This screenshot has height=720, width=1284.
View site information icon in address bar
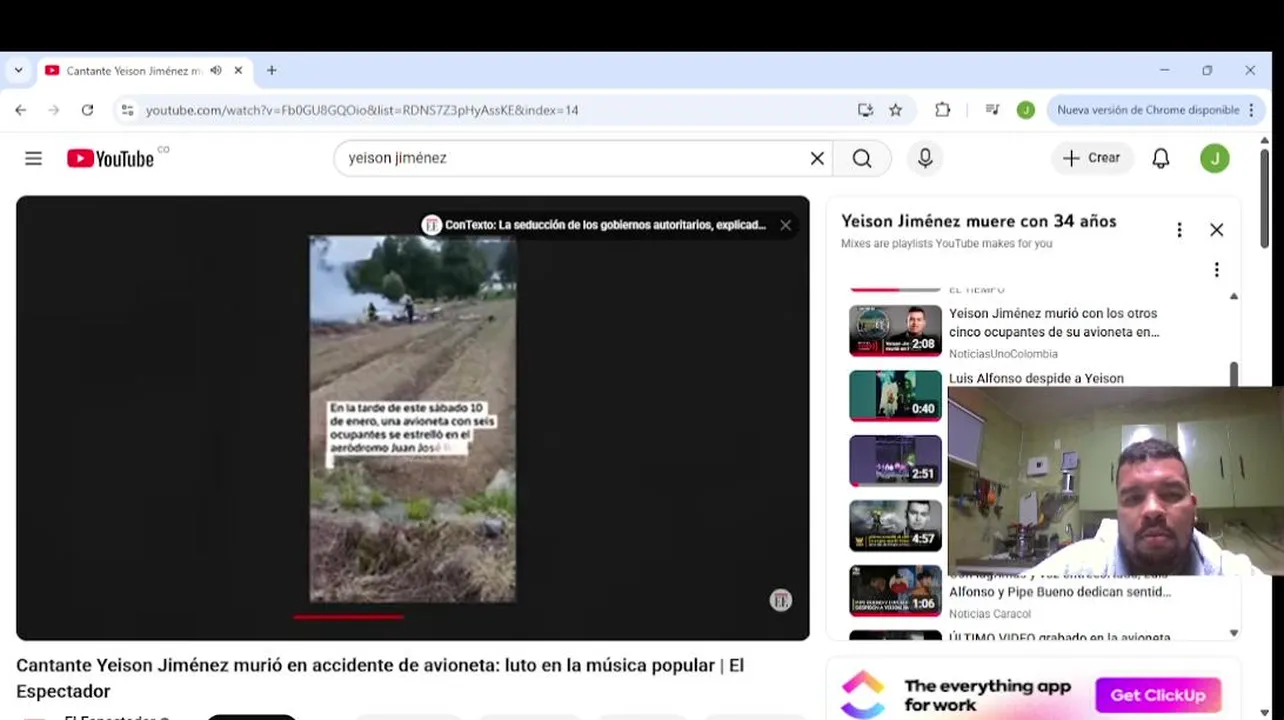[127, 110]
